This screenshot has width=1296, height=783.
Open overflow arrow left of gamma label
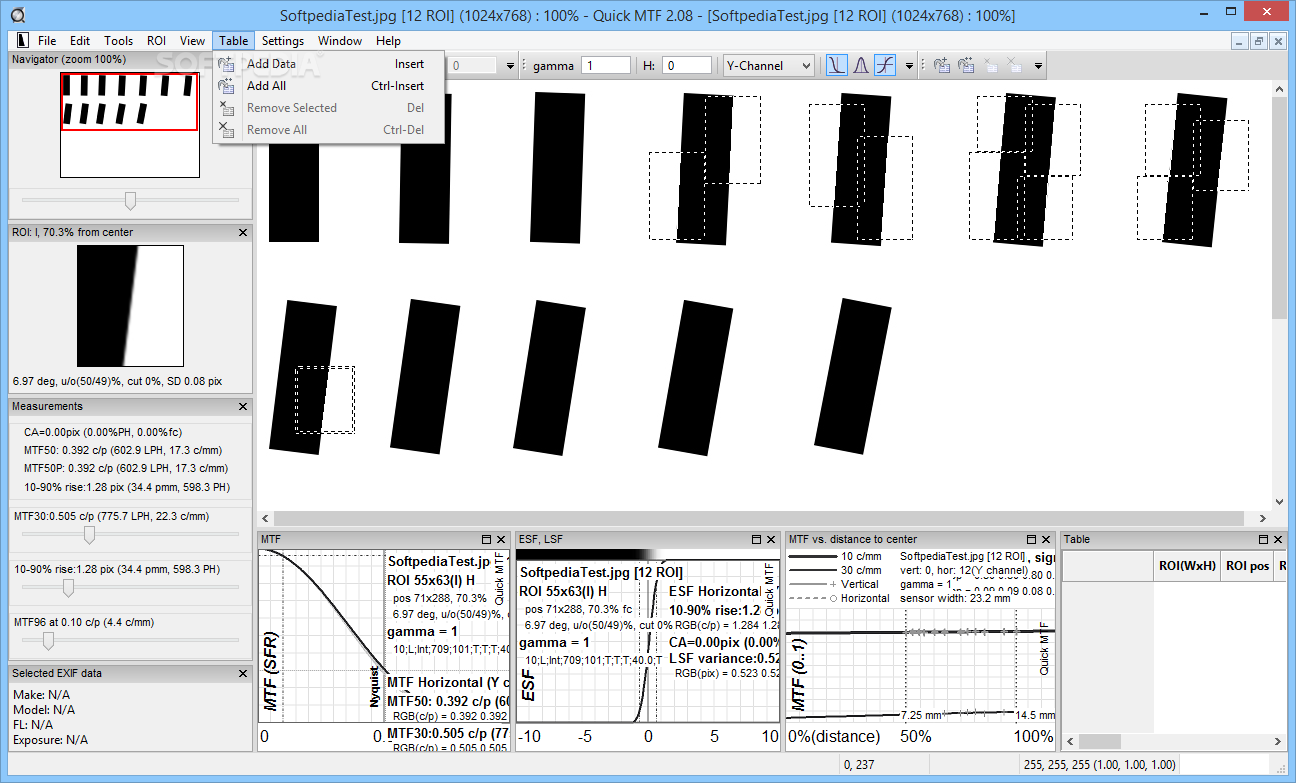[x=511, y=66]
